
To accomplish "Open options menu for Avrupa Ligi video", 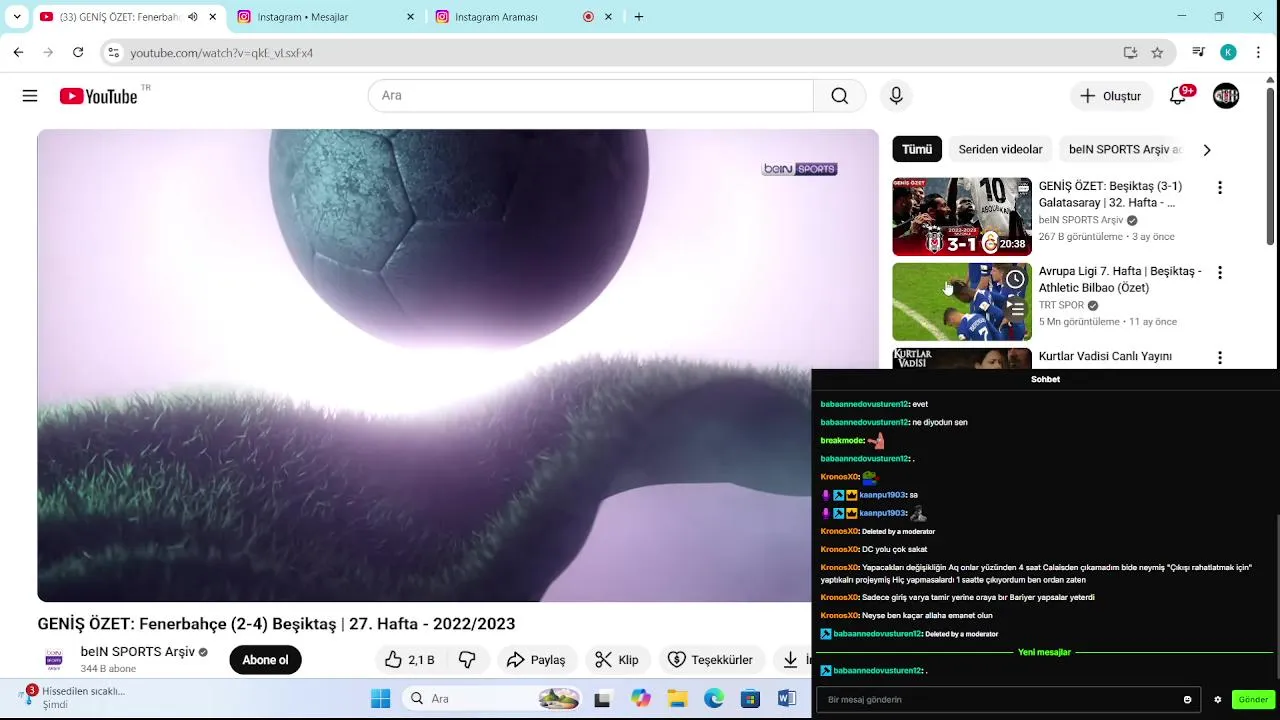I will (1219, 272).
